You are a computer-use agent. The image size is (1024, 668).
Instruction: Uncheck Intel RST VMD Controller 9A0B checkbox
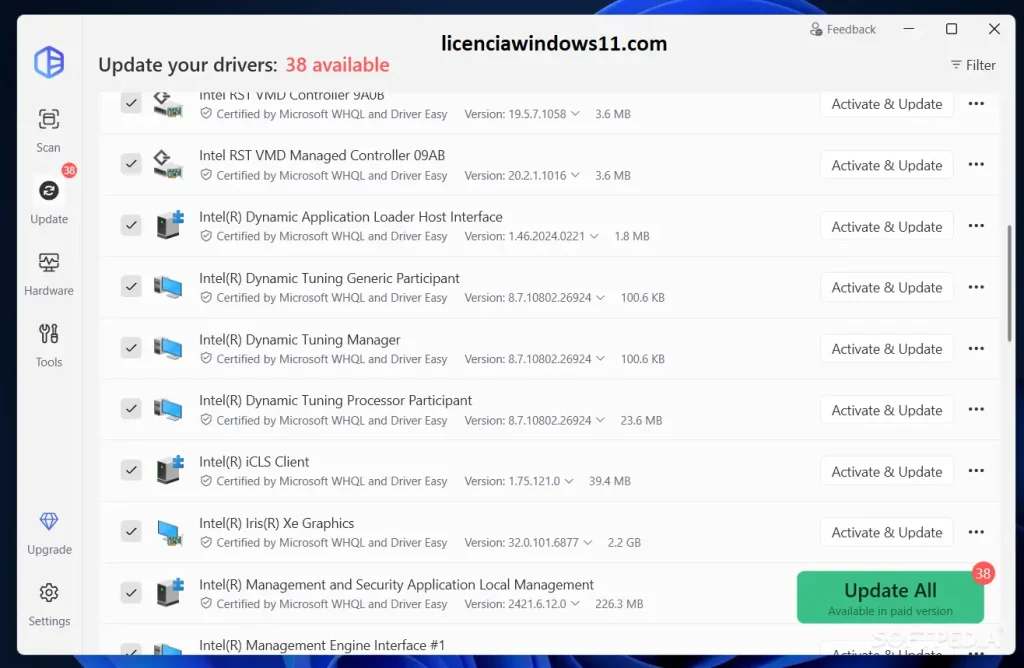pyautogui.click(x=131, y=103)
